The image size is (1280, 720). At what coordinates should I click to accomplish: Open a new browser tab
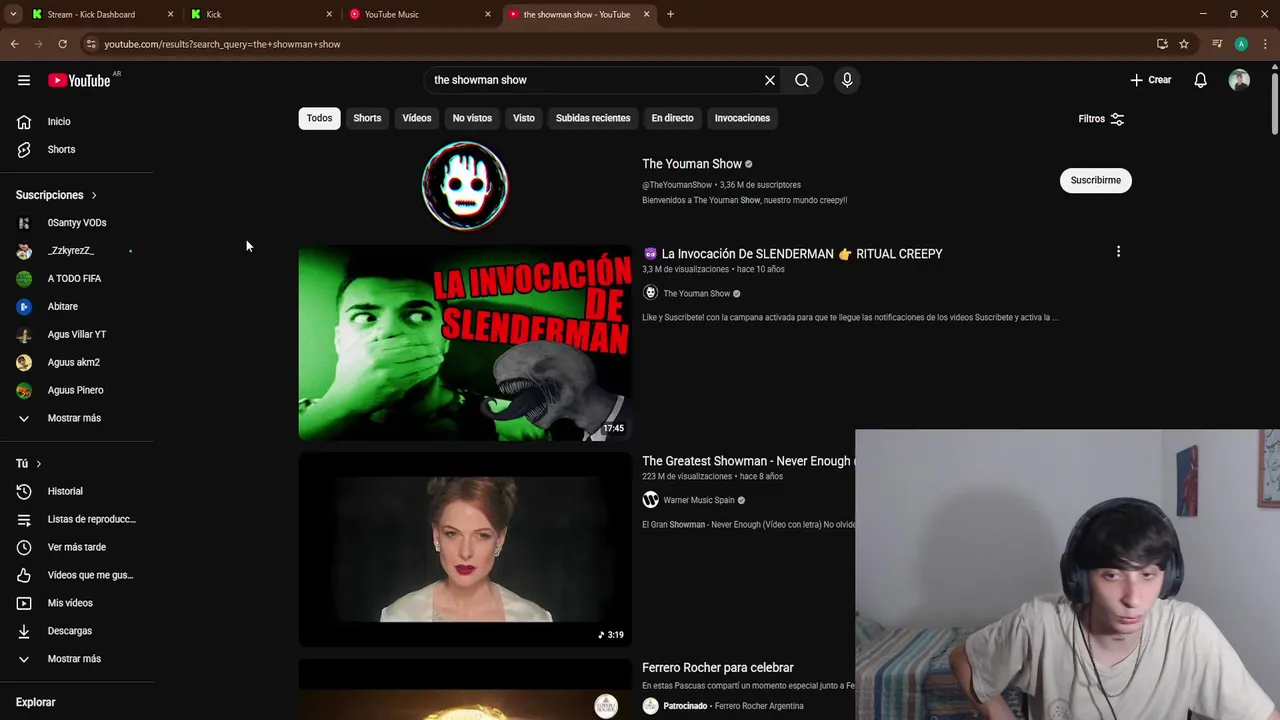coord(670,14)
